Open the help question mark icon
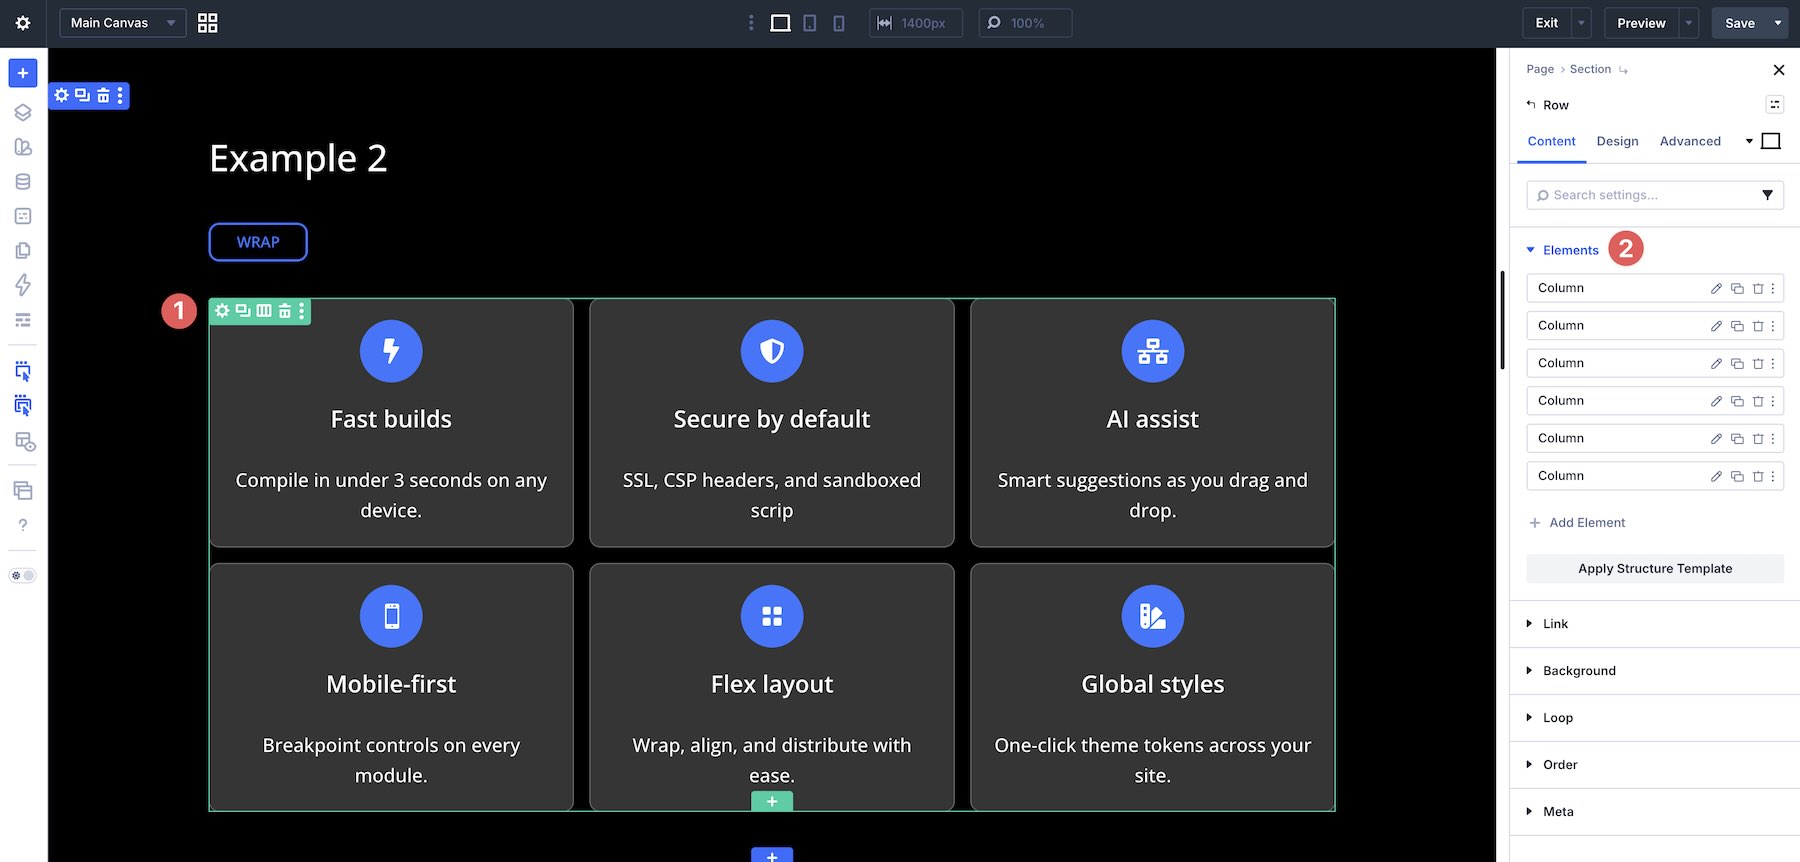Image resolution: width=1800 pixels, height=862 pixels. tap(23, 525)
